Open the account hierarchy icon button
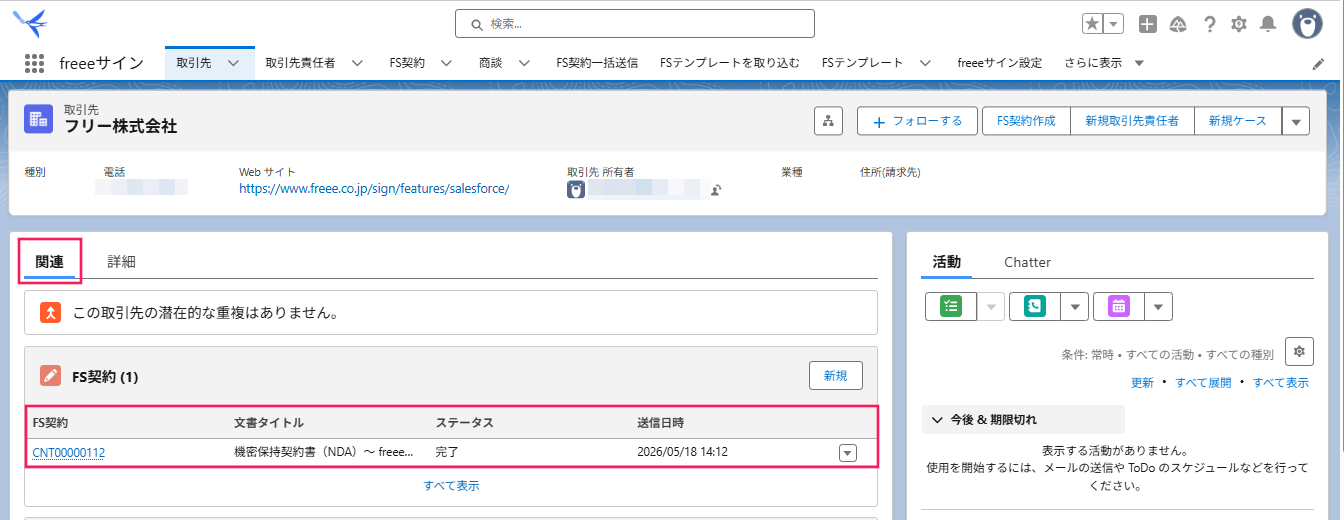Viewport: 1344px width, 520px height. click(x=828, y=121)
